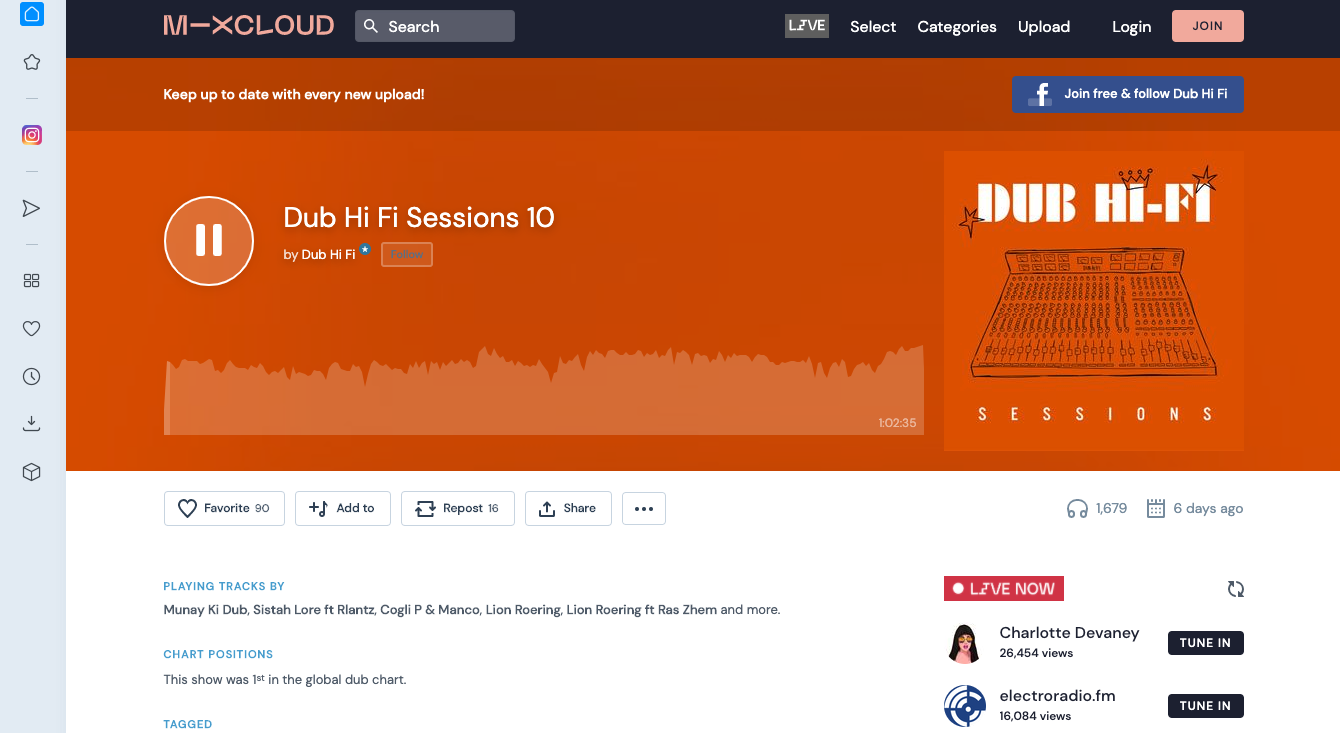This screenshot has height=733, width=1340.
Task: Open the Share options
Action: pos(568,508)
